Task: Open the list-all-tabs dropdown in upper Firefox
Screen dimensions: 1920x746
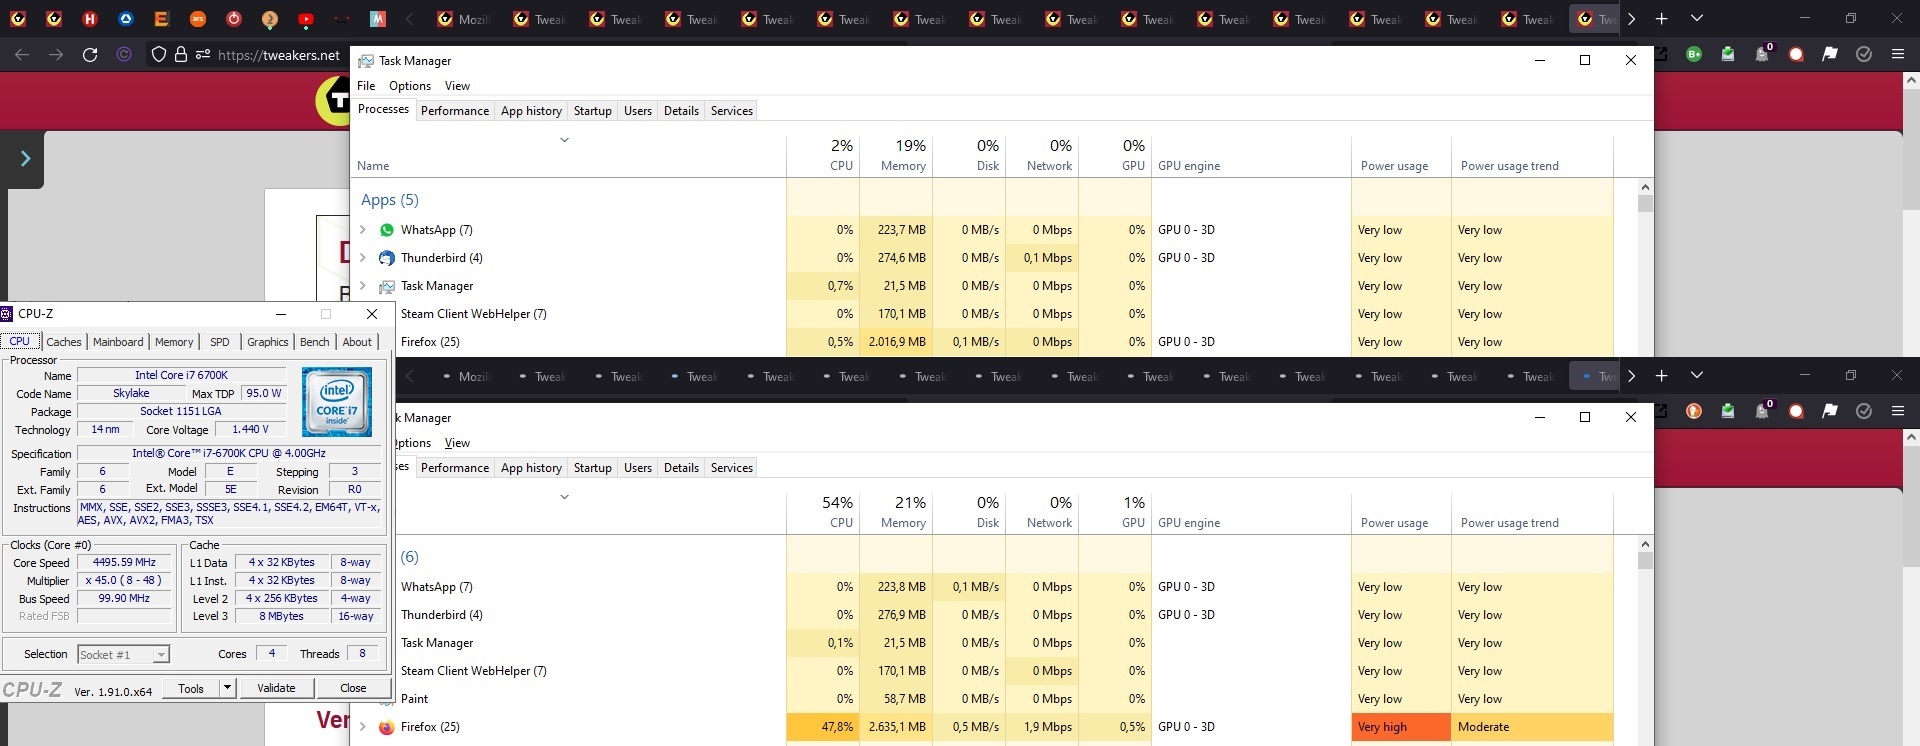Action: point(1697,19)
